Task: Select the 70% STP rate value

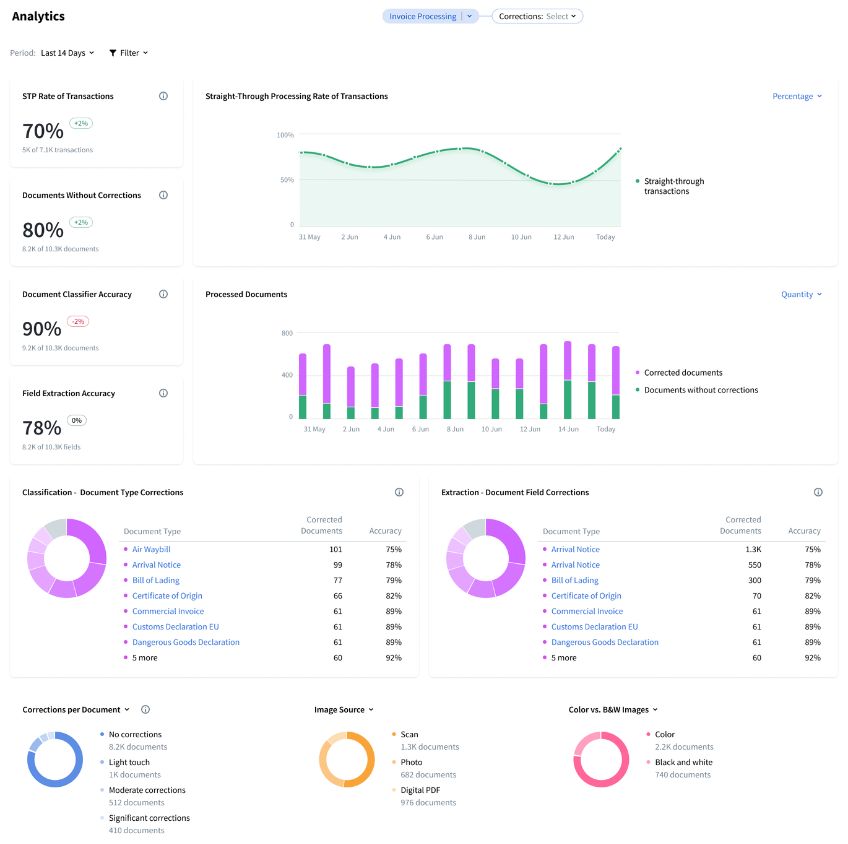Action: [x=43, y=131]
